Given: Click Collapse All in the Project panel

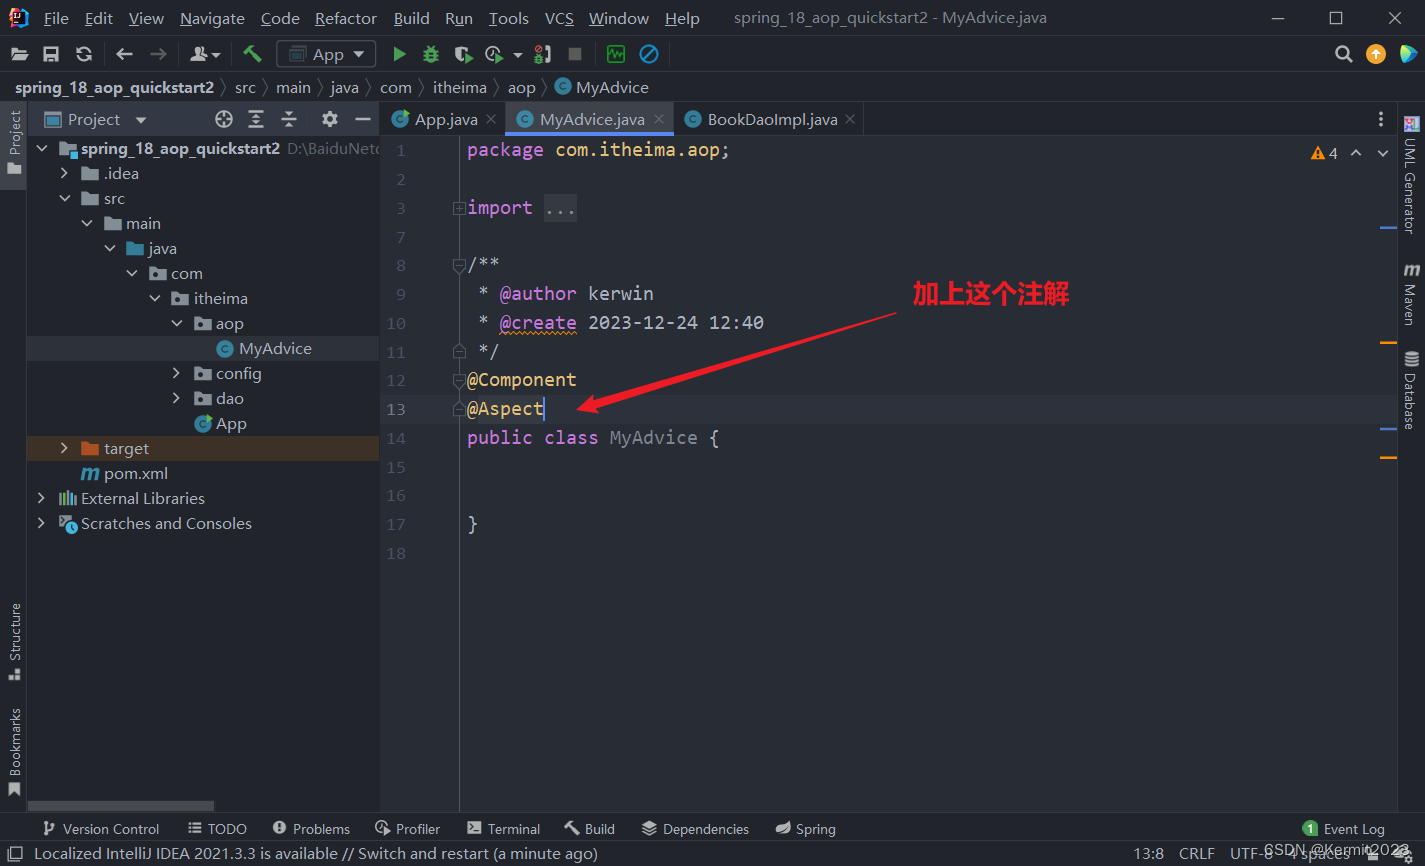Looking at the screenshot, I should [x=289, y=119].
